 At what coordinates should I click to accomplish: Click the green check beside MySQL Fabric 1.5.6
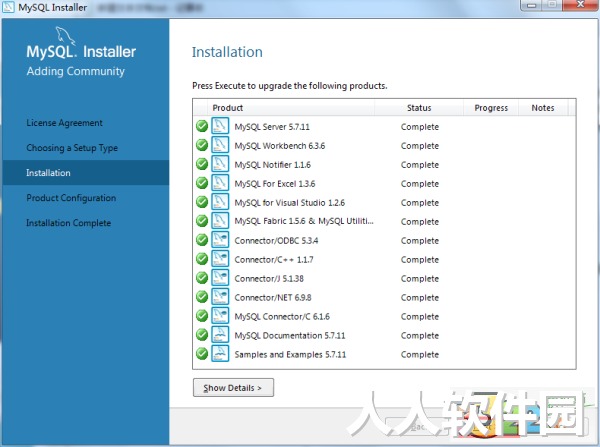tap(202, 221)
